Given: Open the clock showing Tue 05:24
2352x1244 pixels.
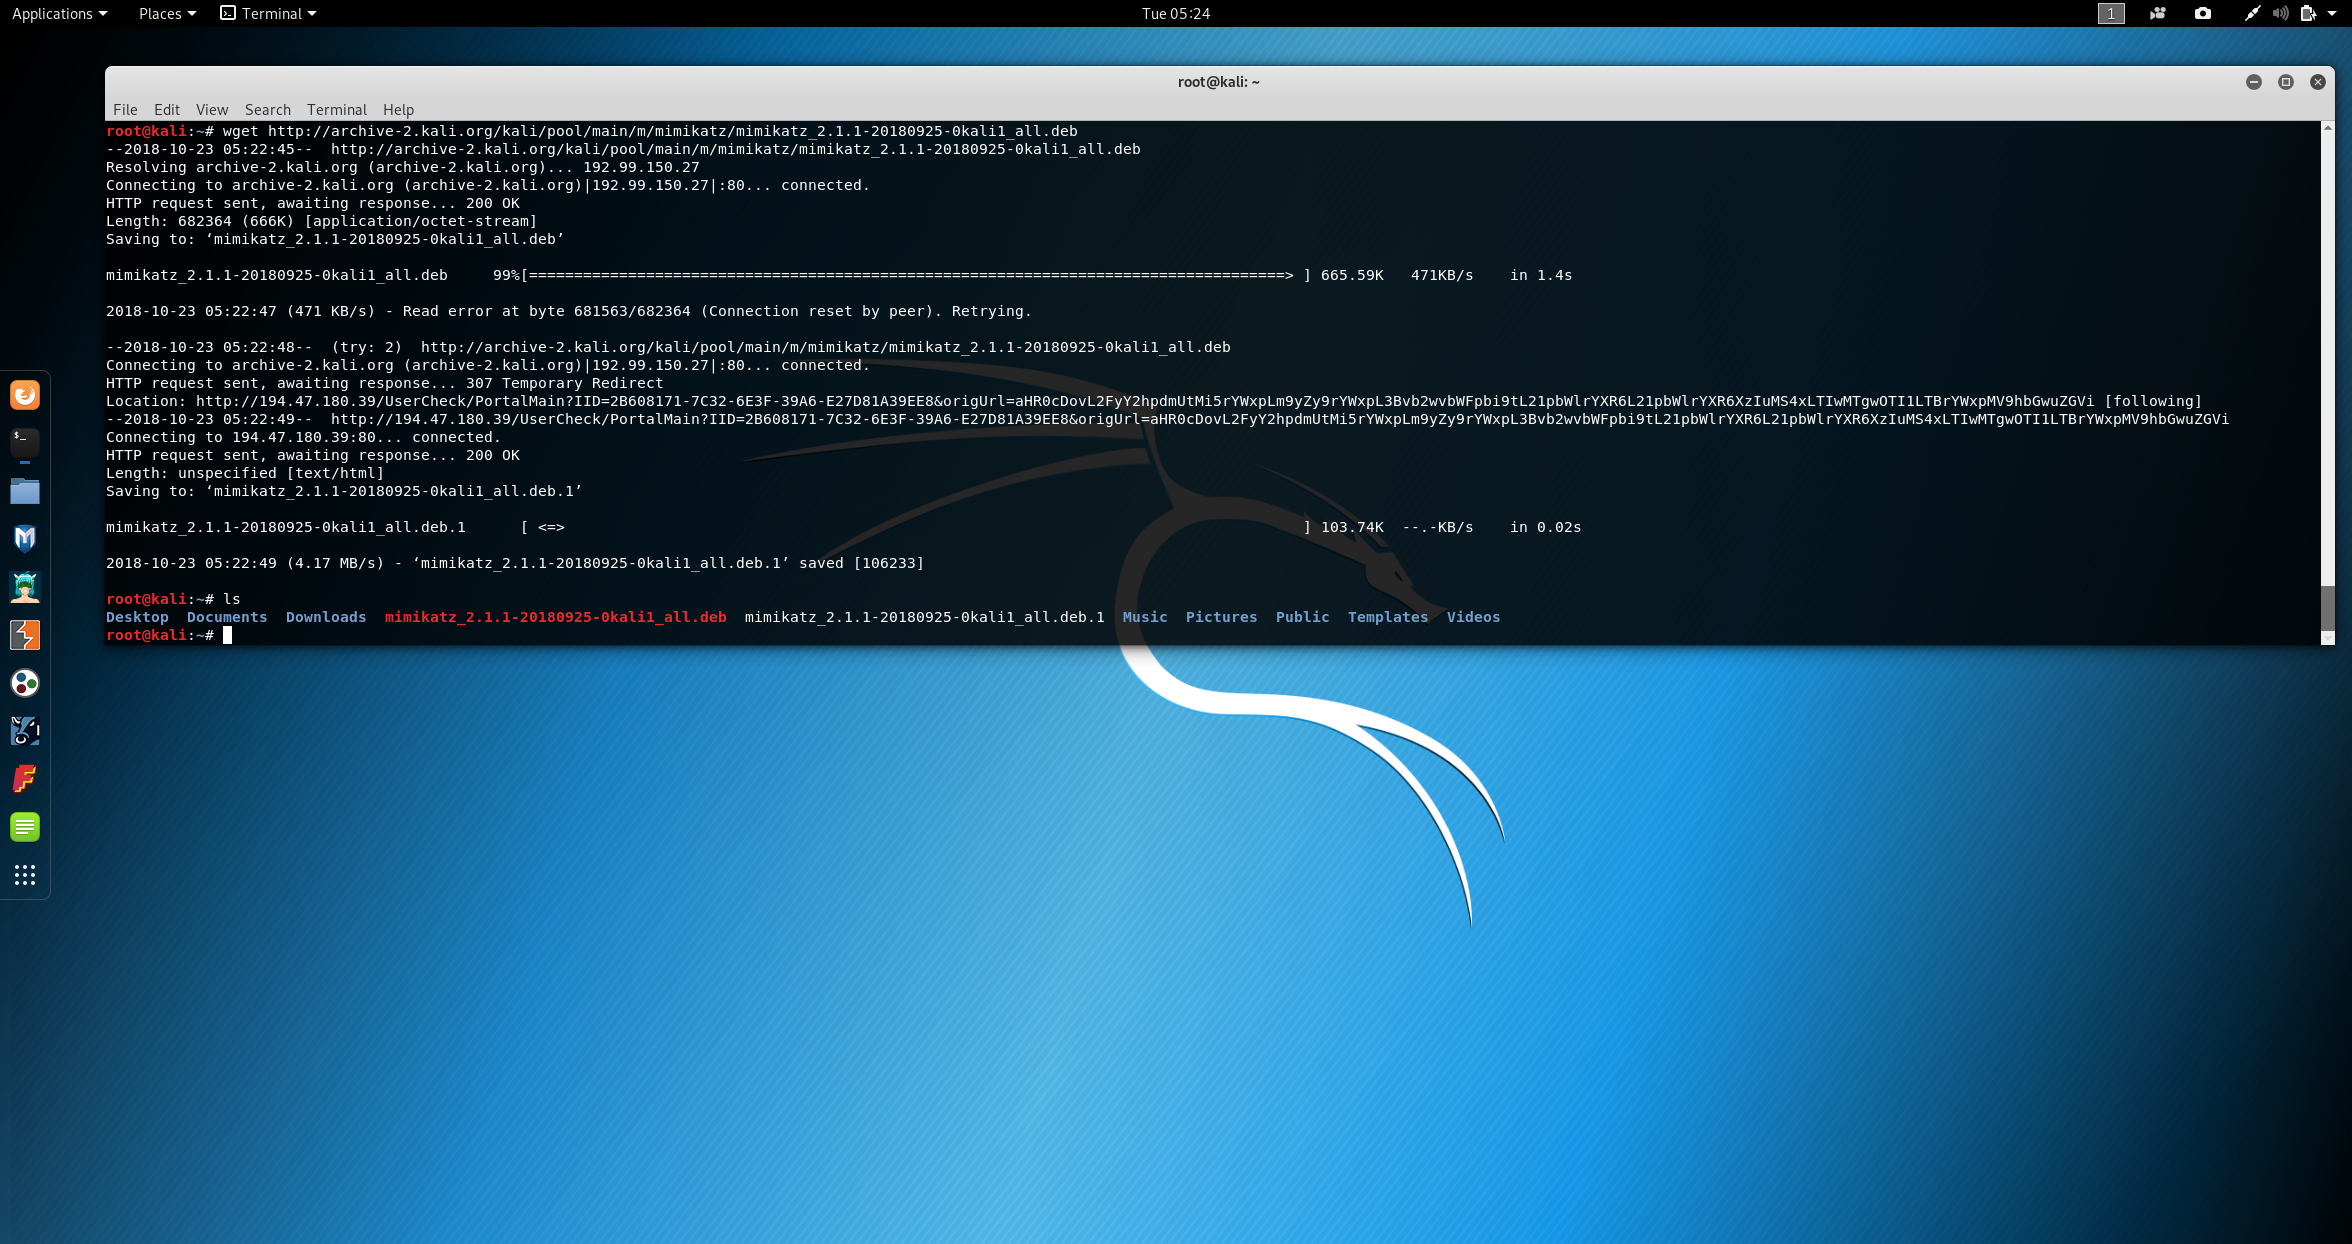Looking at the screenshot, I should click(1176, 13).
